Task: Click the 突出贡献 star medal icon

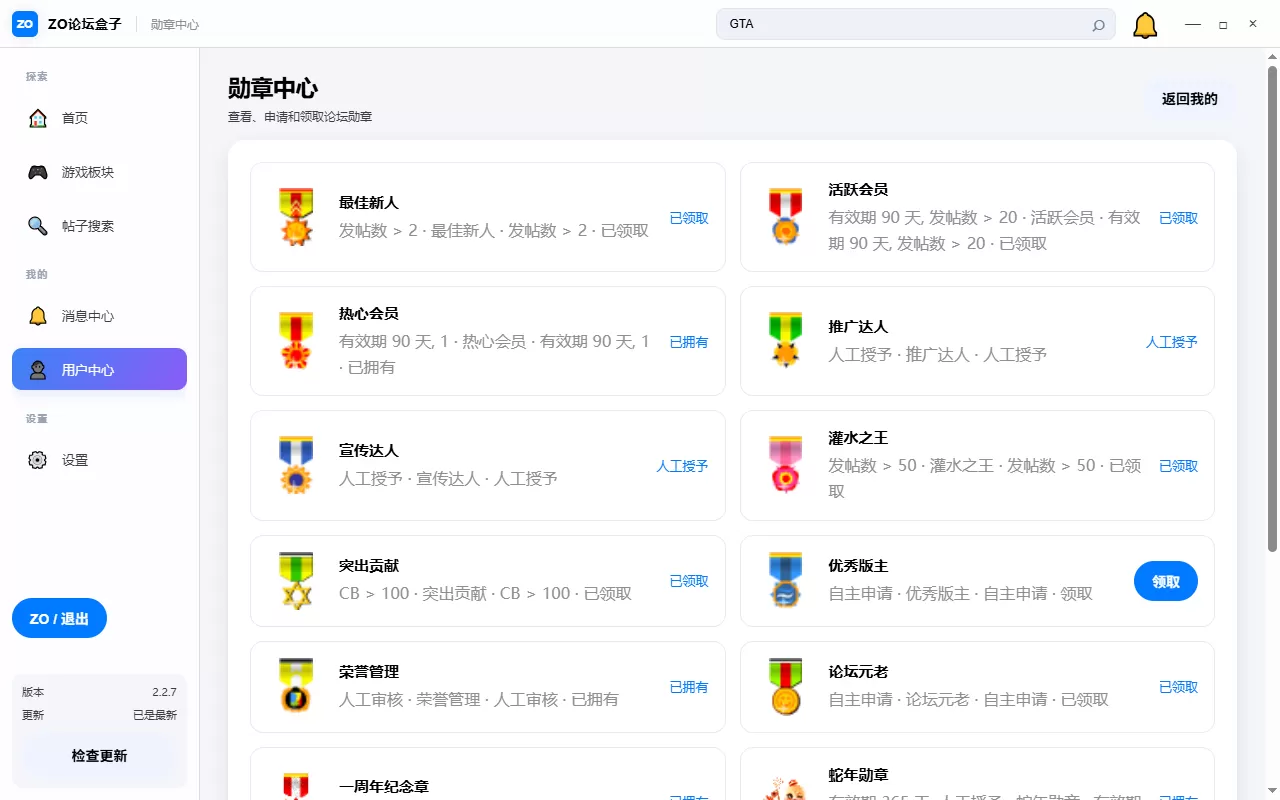Action: click(296, 581)
